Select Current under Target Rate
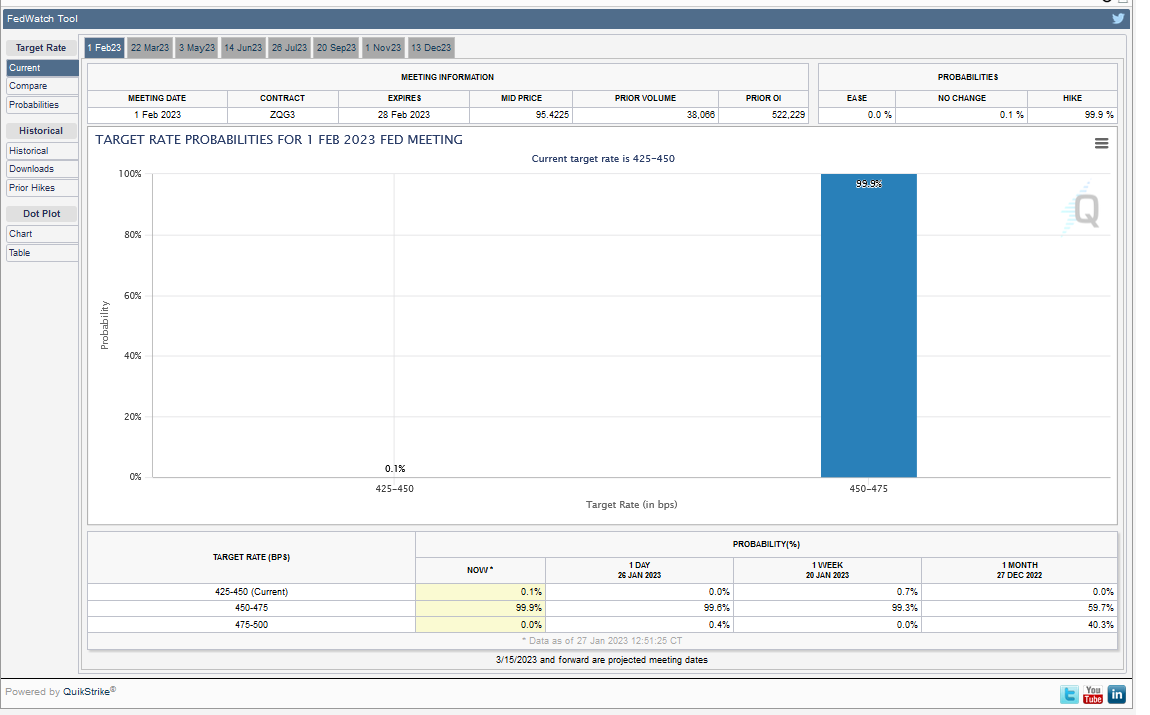1150x715 pixels. pos(43,67)
